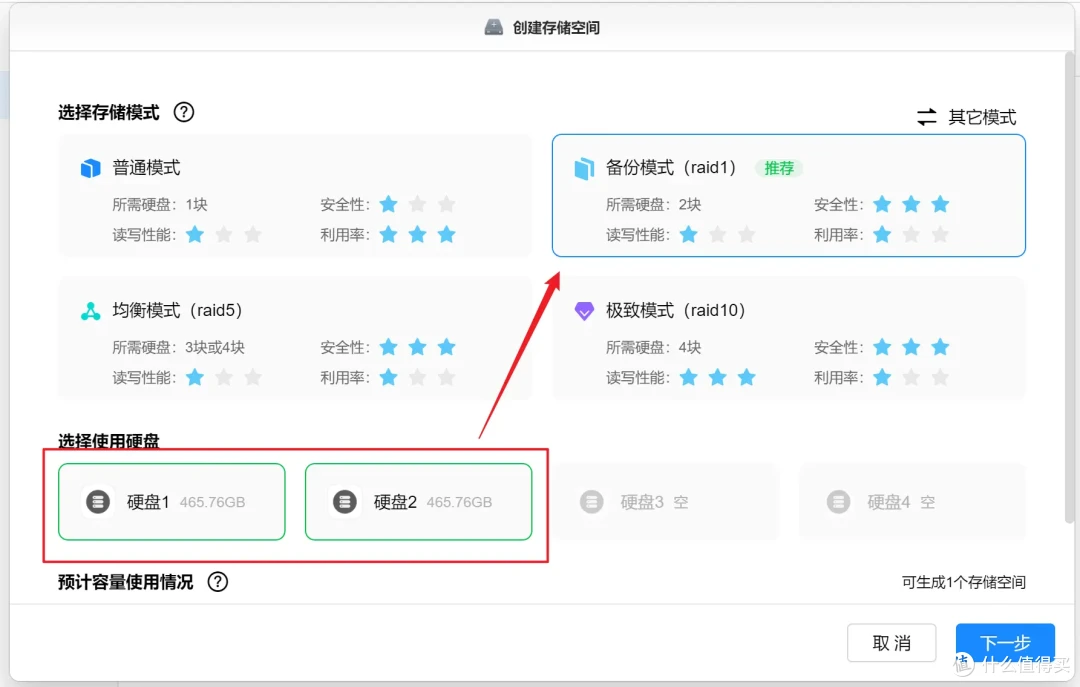Choose the 极致模式 (raid10) card
Image resolution: width=1080 pixels, height=687 pixels.
789,338
